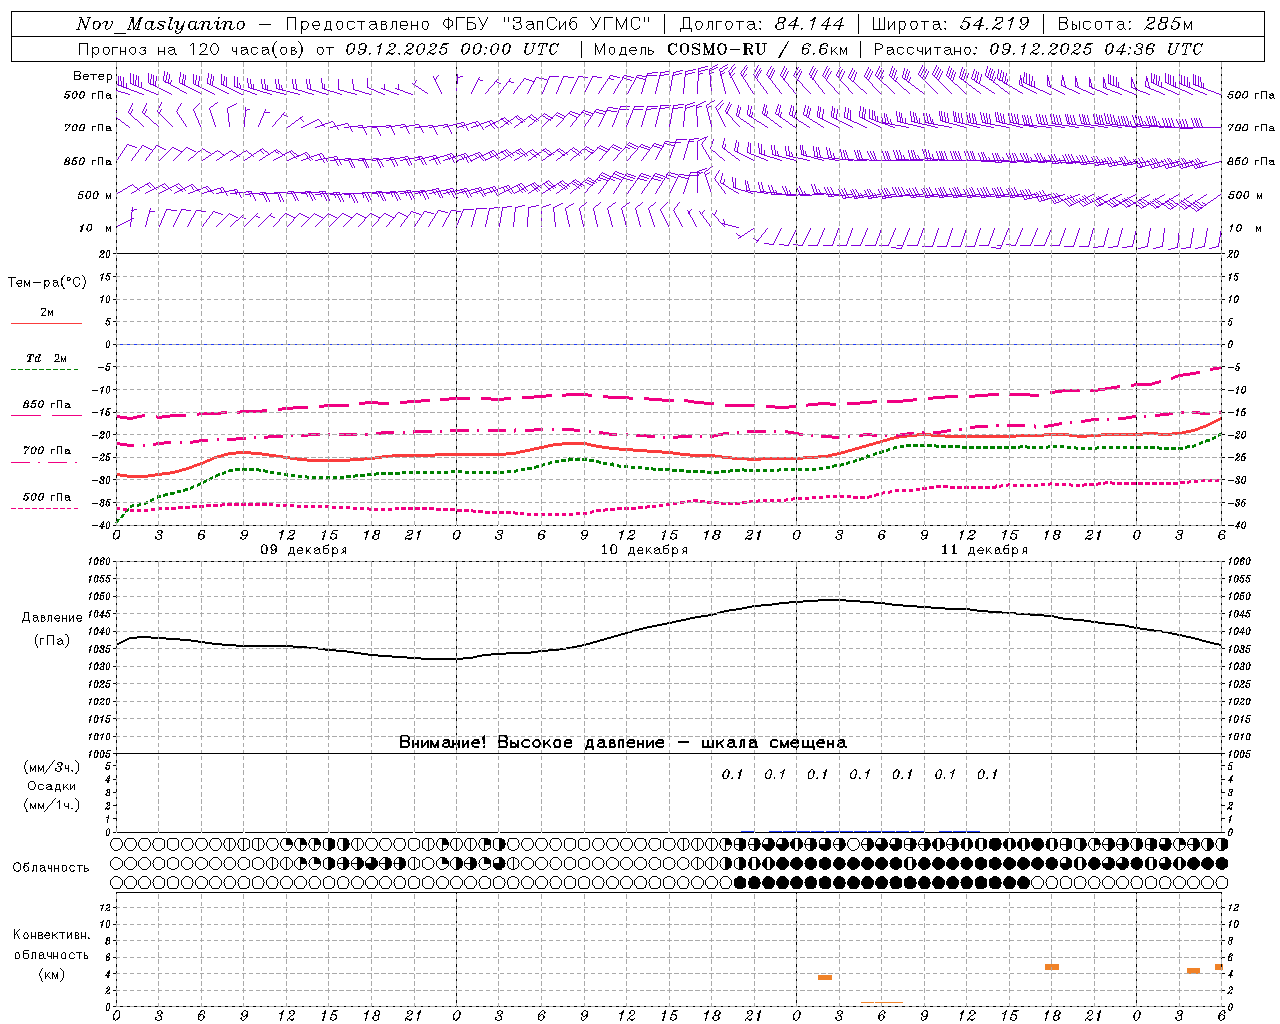
Task: Click the 10 м wind level label on the left
Action: 95,228
